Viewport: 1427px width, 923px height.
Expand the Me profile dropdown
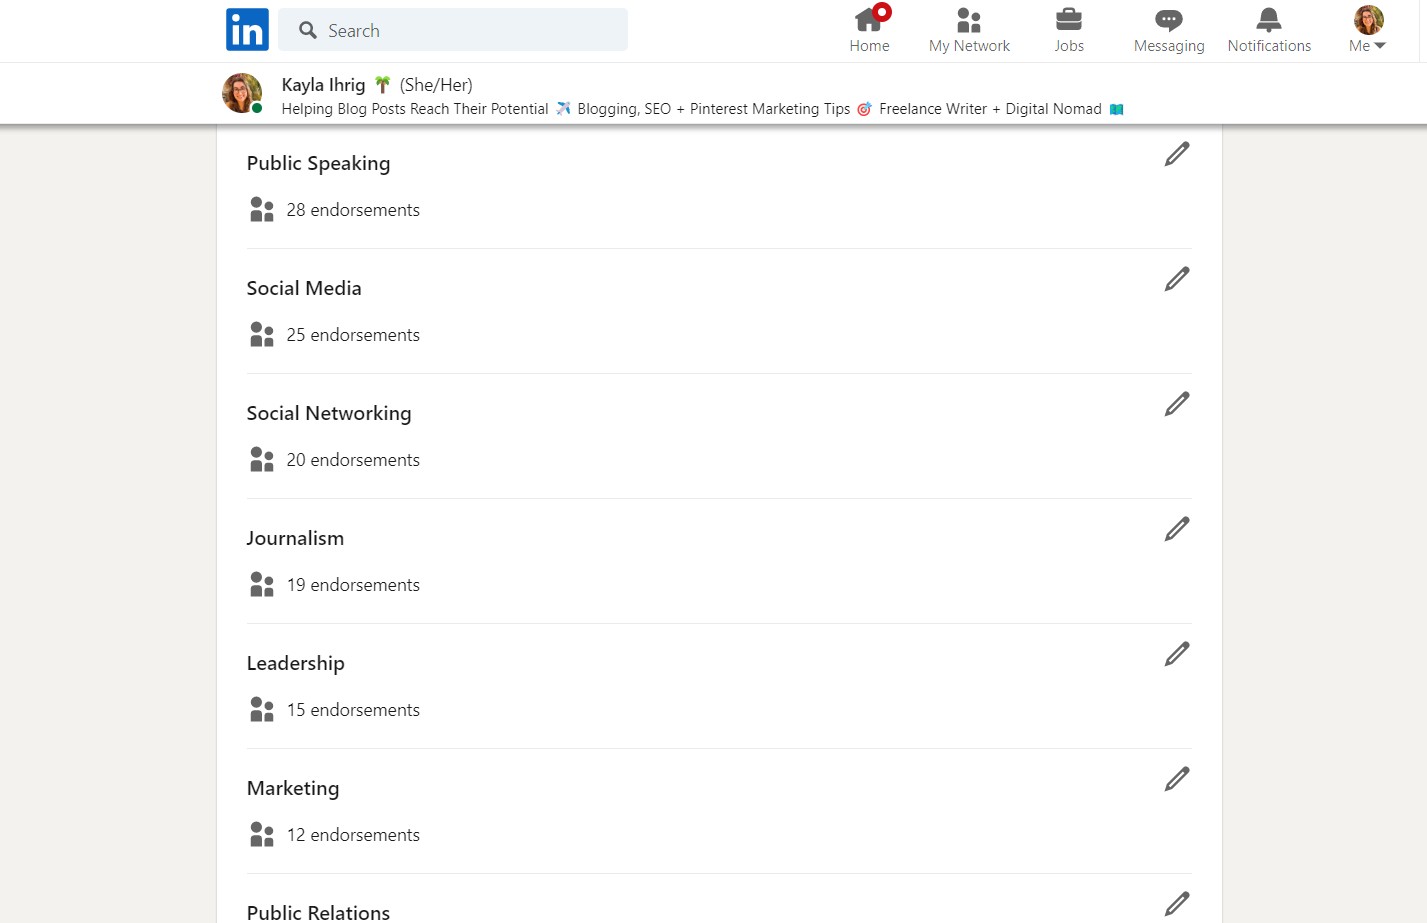click(1368, 31)
